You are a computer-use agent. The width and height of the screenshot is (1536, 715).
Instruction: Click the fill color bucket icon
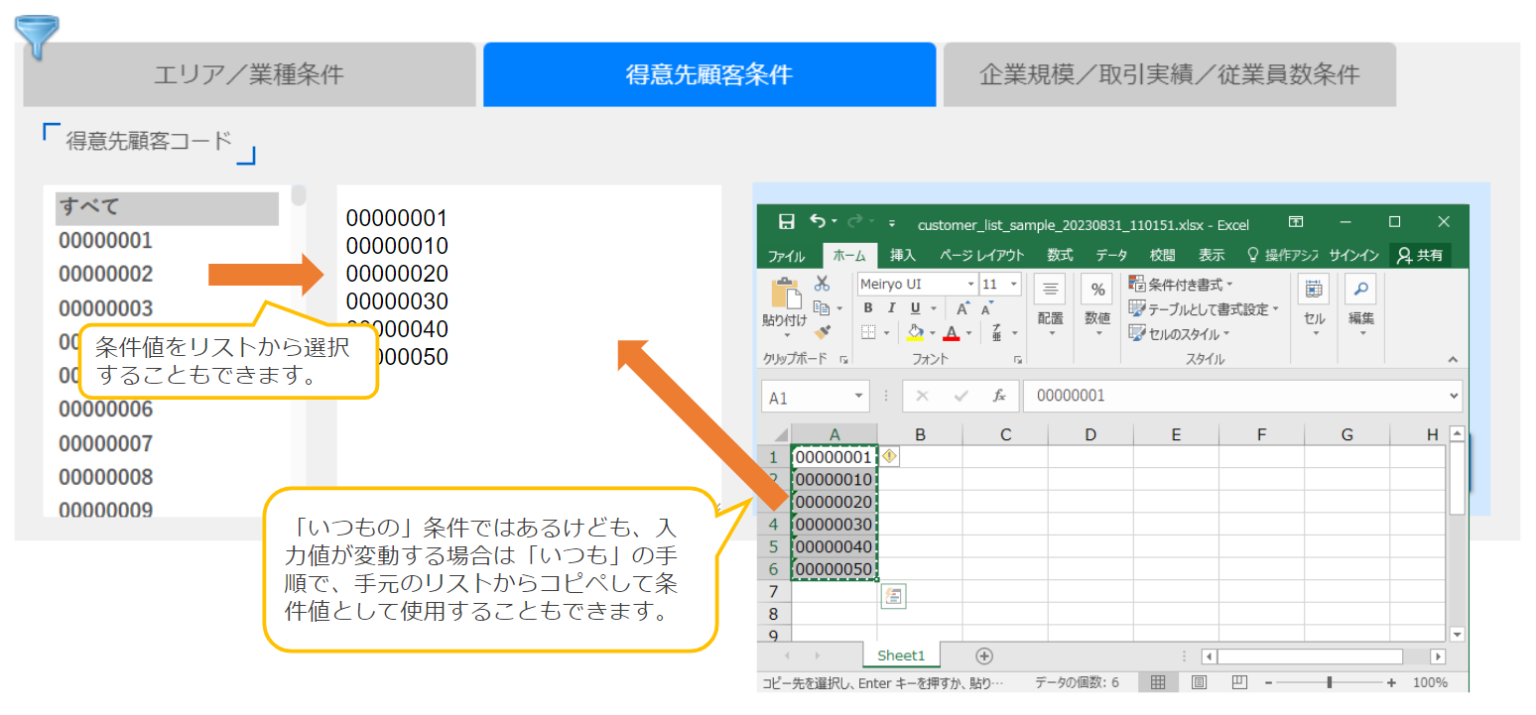[x=917, y=332]
